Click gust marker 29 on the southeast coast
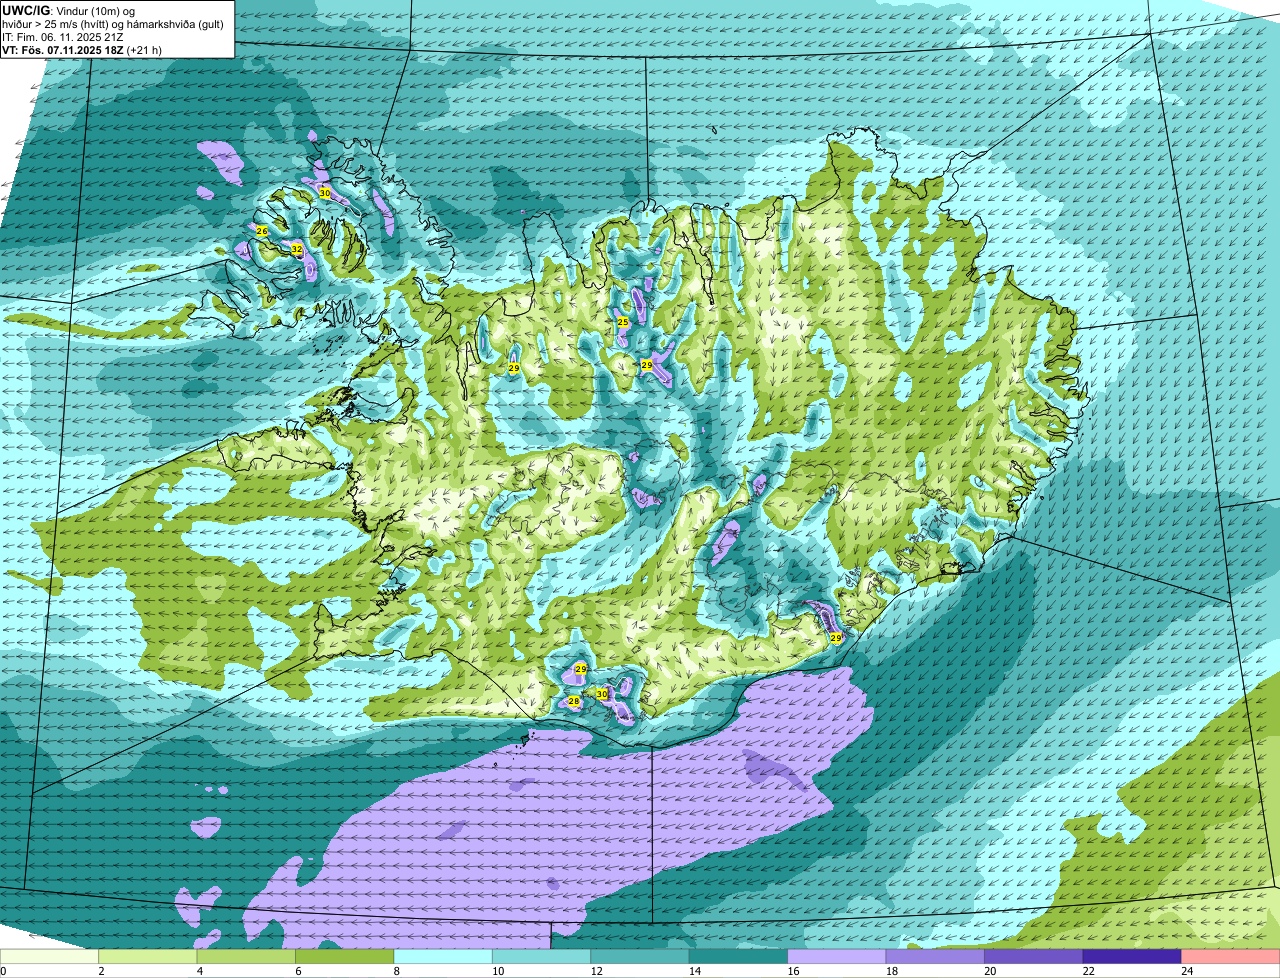This screenshot has height=978, width=1280. [835, 637]
